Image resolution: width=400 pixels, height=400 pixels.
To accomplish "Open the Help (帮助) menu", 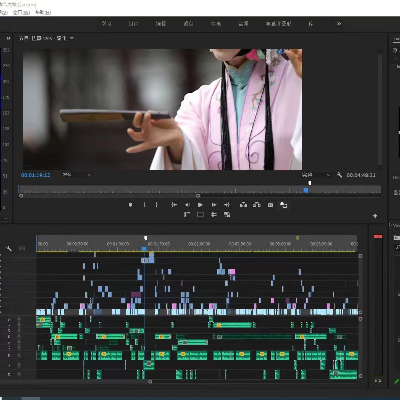I will coord(43,12).
